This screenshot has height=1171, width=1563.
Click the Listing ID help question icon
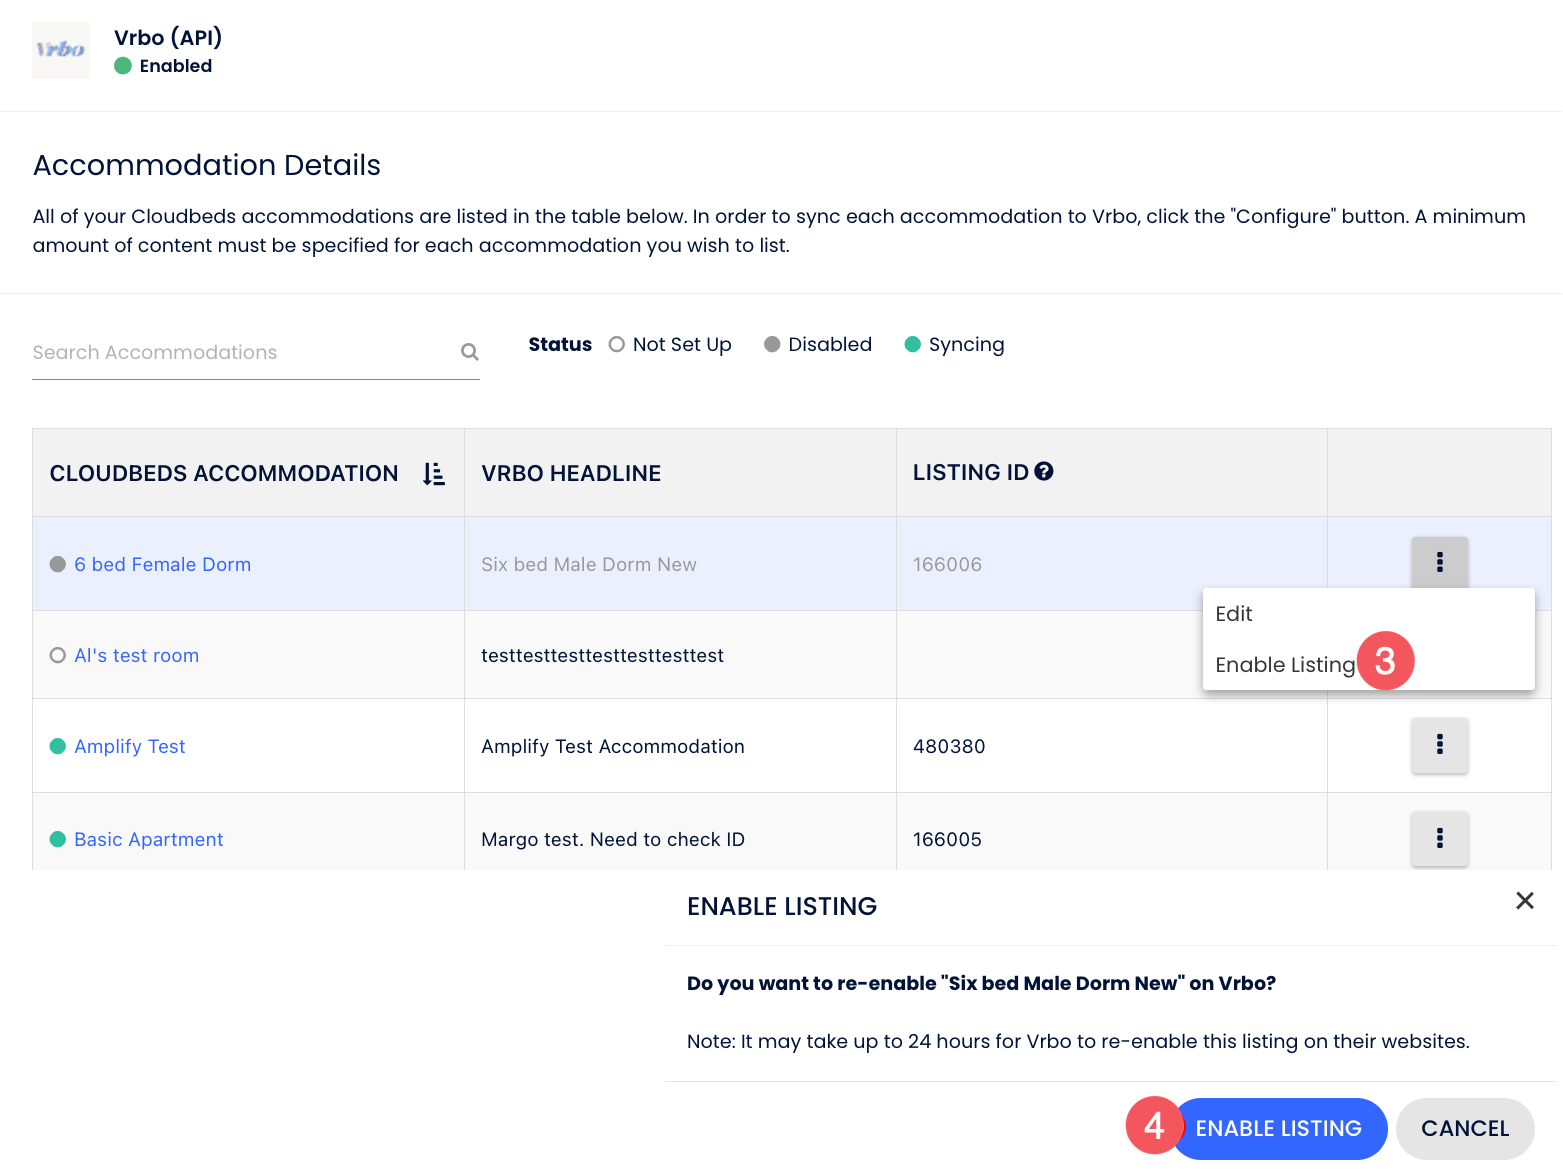[1044, 472]
